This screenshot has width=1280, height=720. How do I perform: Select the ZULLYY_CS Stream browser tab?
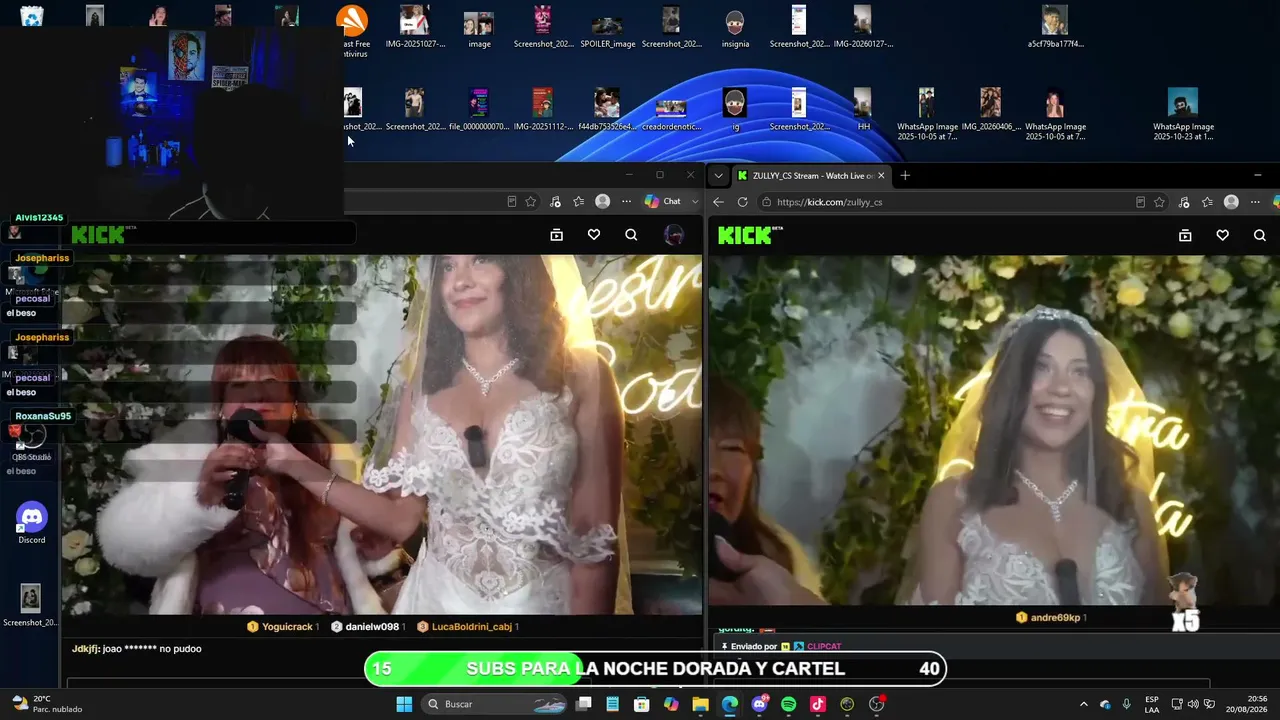[x=811, y=175]
